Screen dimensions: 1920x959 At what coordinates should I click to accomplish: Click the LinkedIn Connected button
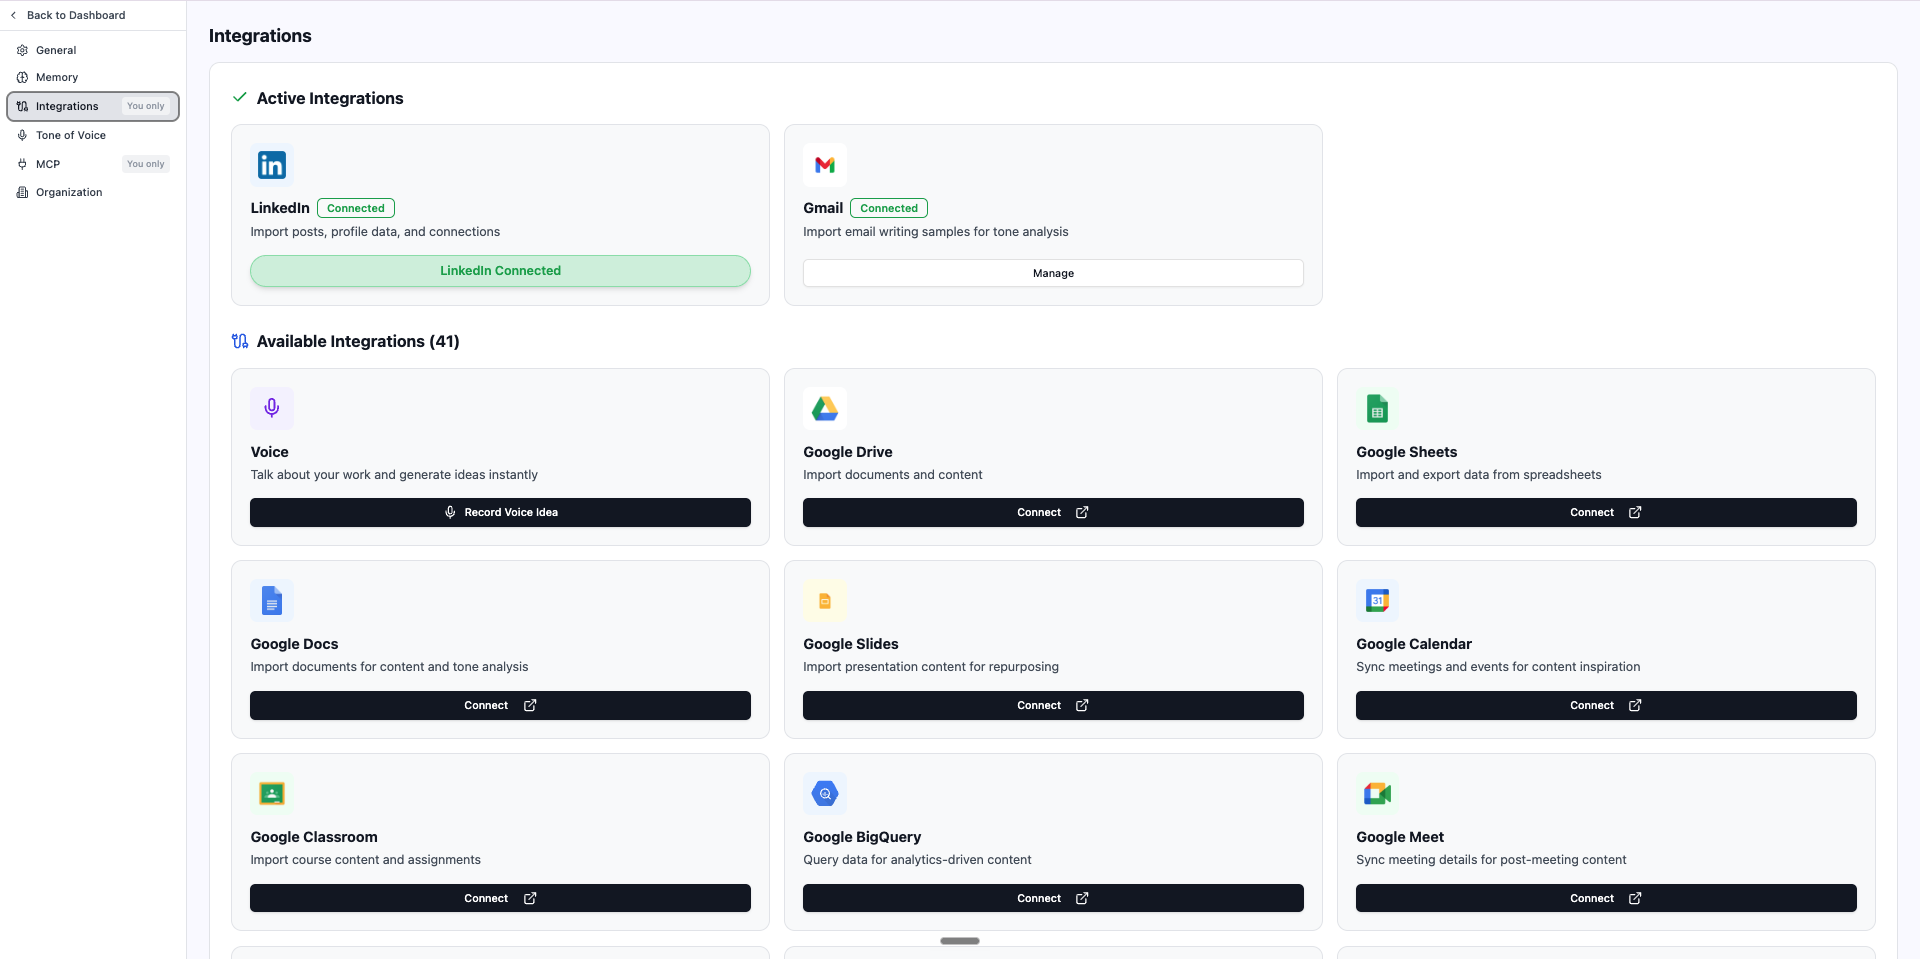tap(500, 271)
